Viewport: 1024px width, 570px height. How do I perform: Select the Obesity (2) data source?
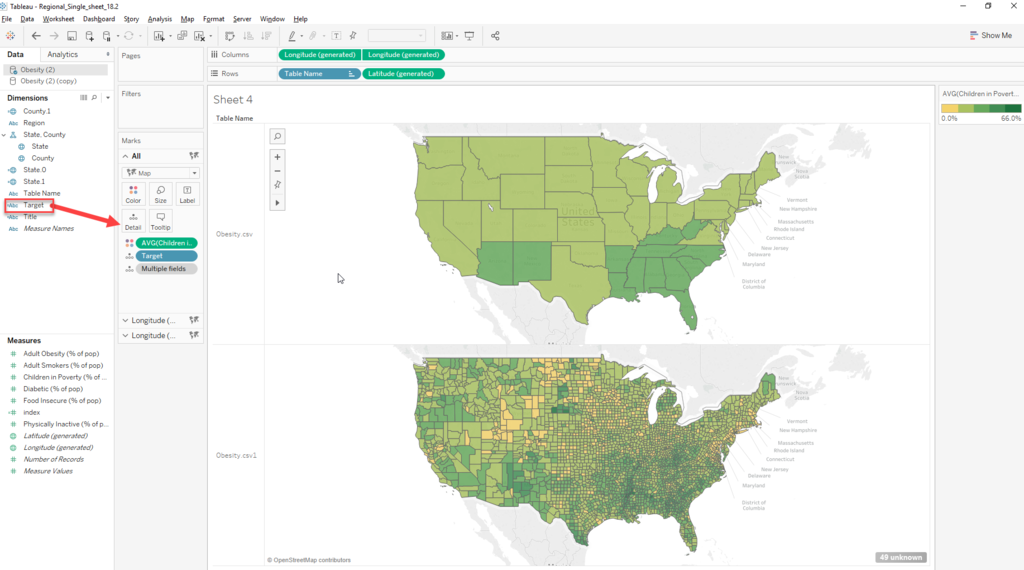[x=56, y=69]
